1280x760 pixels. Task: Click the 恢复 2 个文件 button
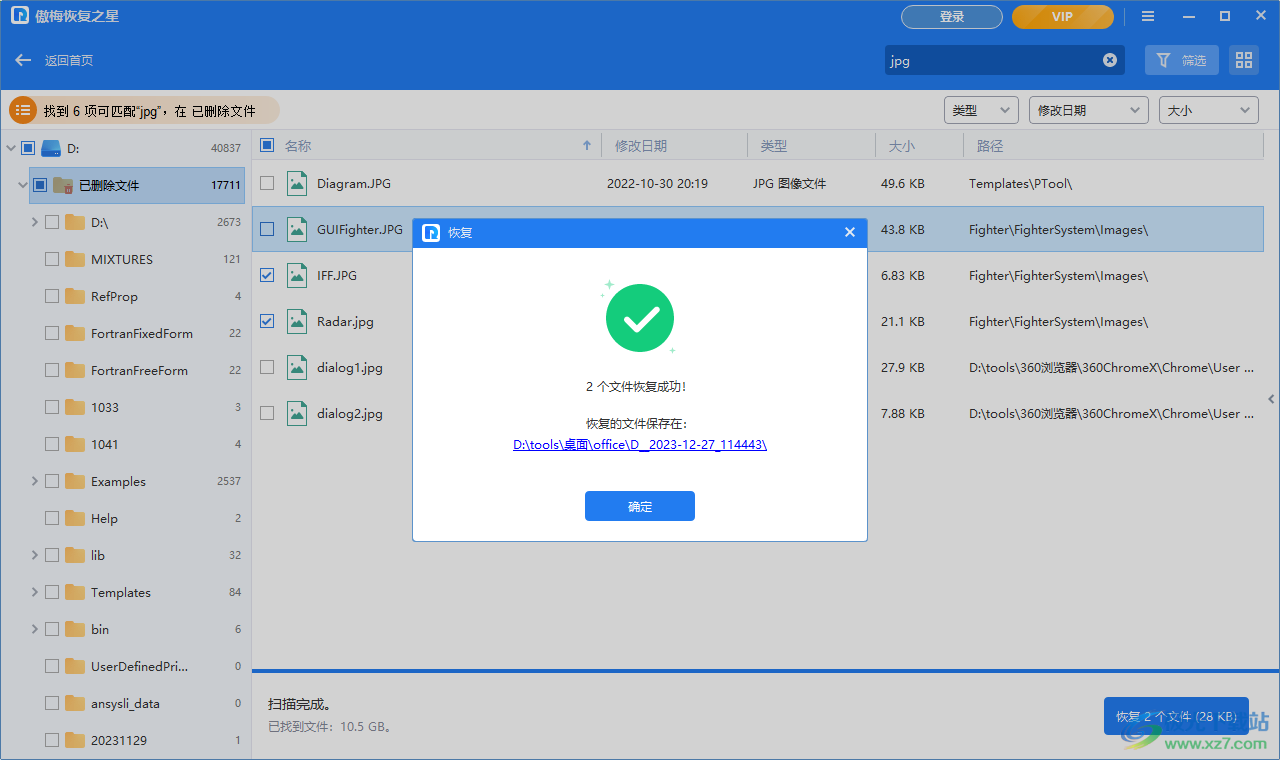[1176, 716]
